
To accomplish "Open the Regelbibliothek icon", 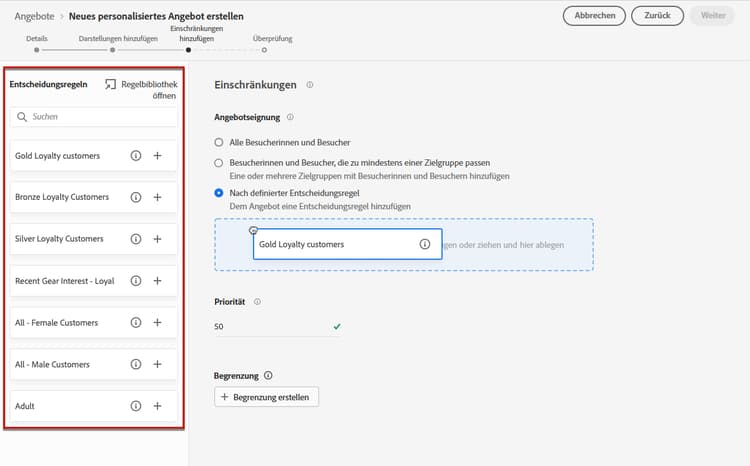I will pos(111,84).
